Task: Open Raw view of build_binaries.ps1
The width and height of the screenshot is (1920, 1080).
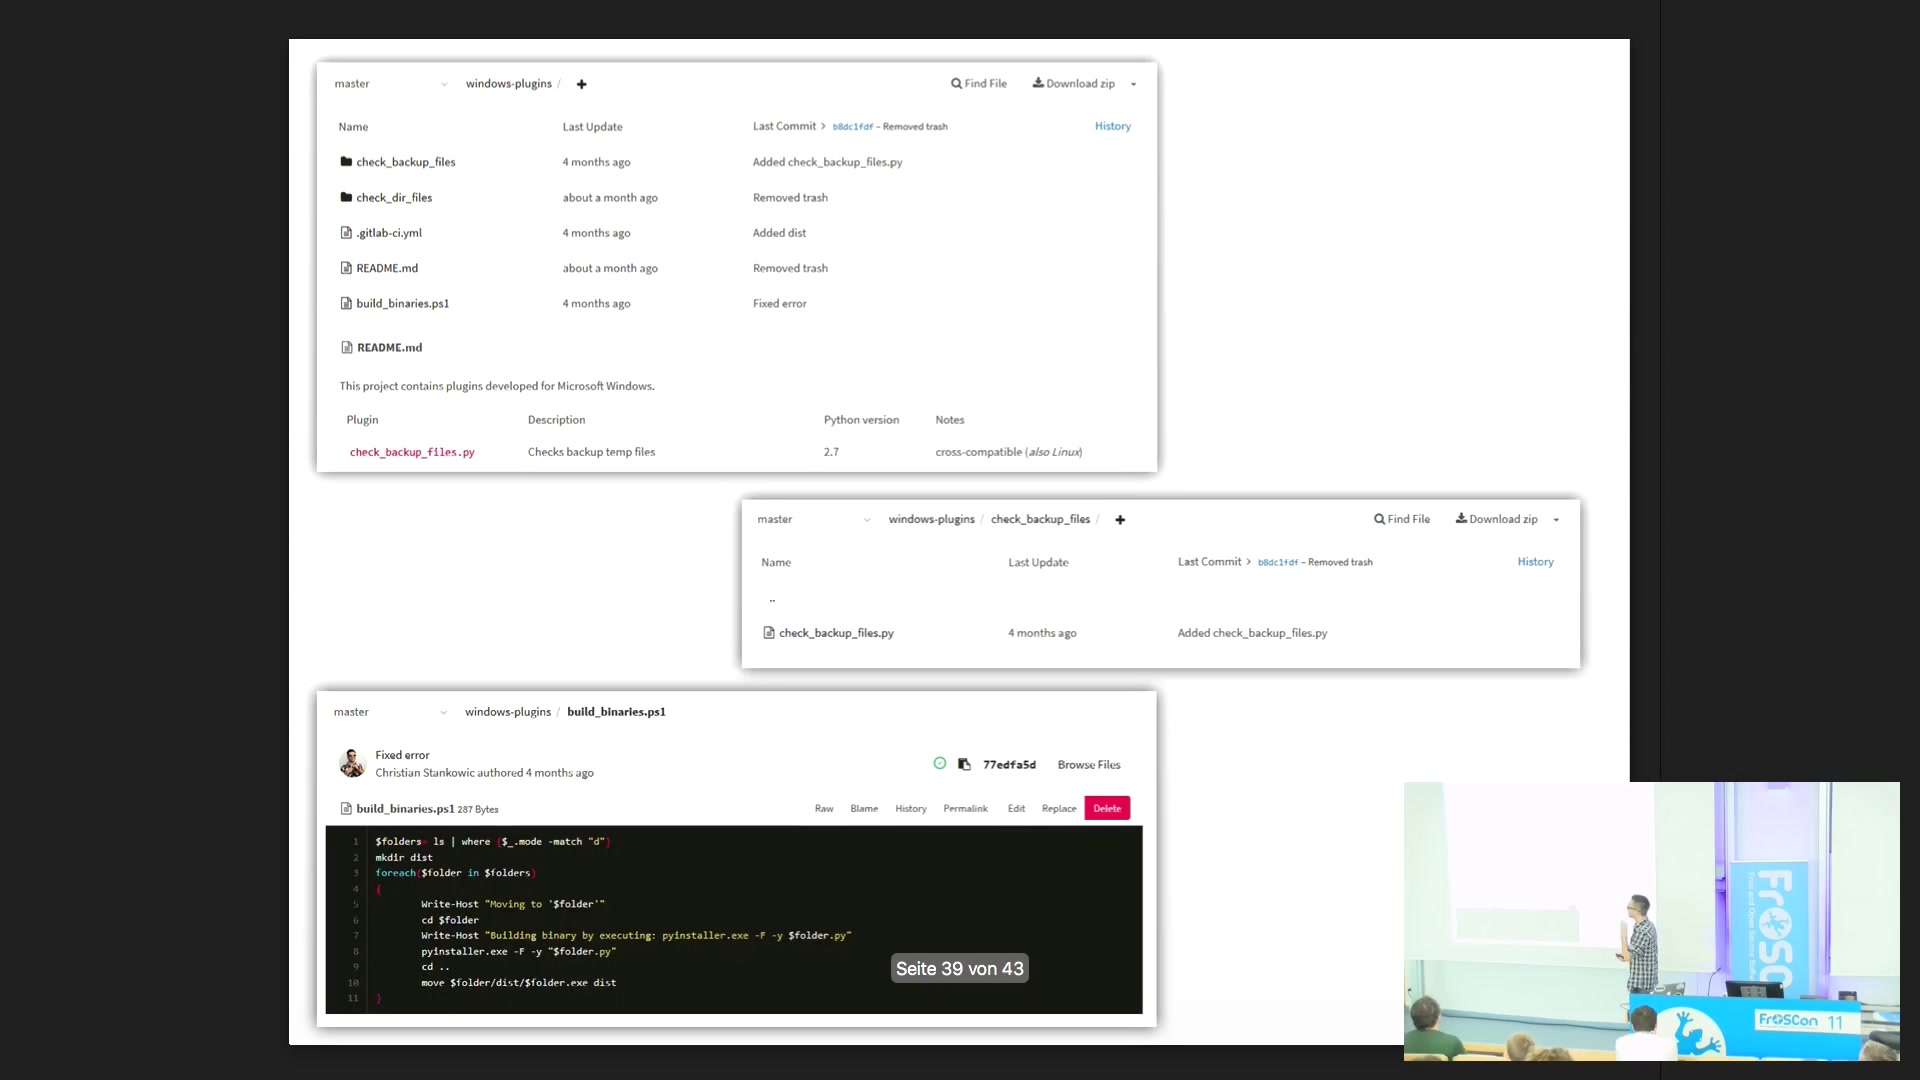Action: pyautogui.click(x=824, y=809)
